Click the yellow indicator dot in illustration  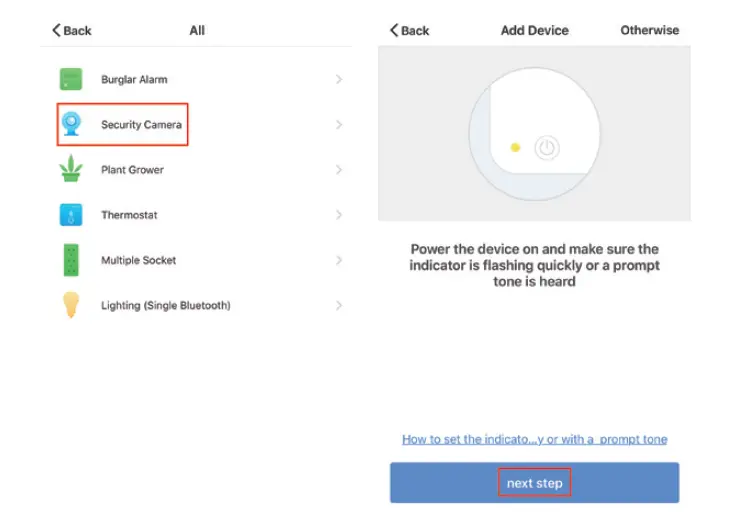click(515, 148)
